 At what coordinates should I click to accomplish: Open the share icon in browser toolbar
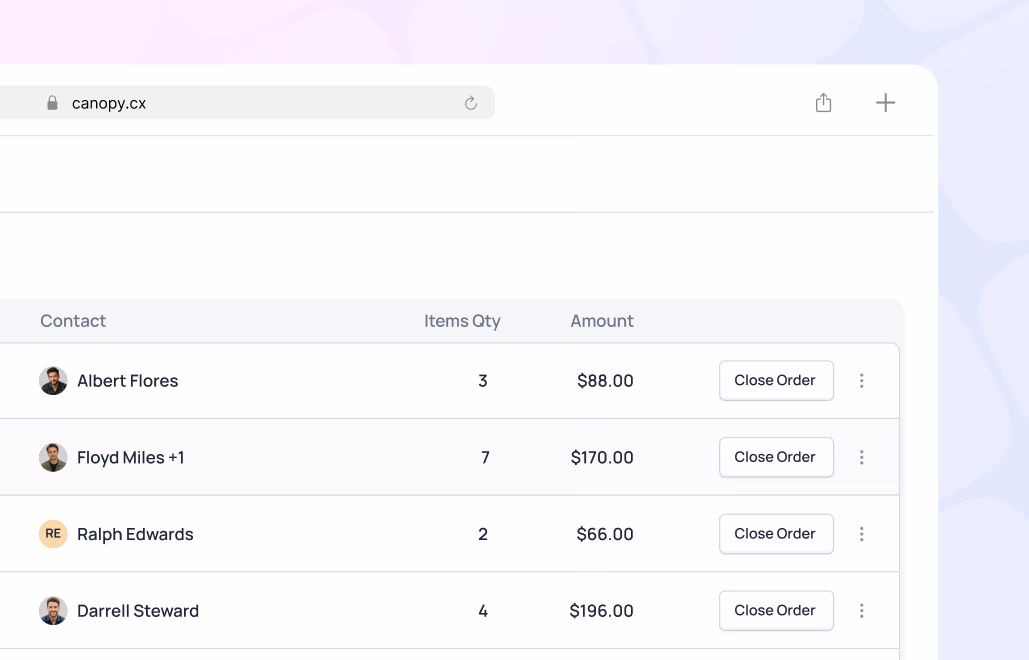[824, 102]
